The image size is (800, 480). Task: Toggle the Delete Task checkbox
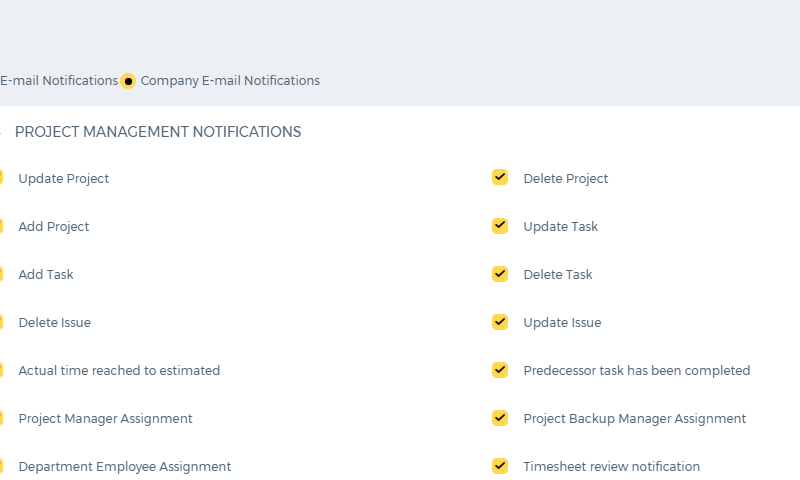[500, 273]
